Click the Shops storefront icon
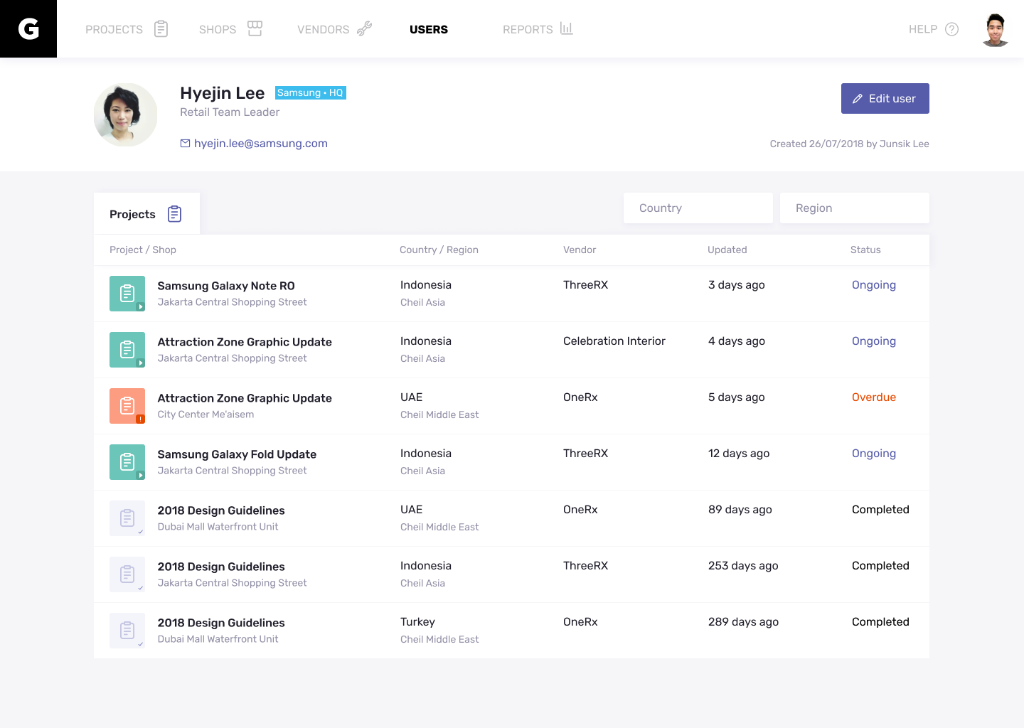 tap(255, 29)
